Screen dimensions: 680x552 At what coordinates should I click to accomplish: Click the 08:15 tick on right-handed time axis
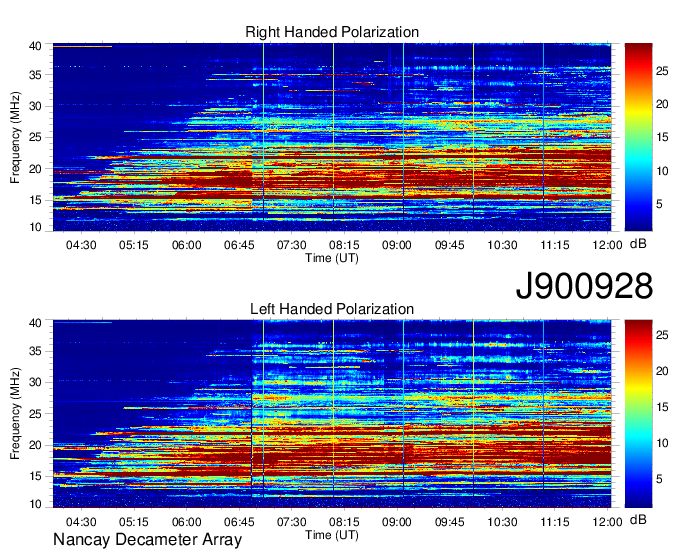(344, 245)
